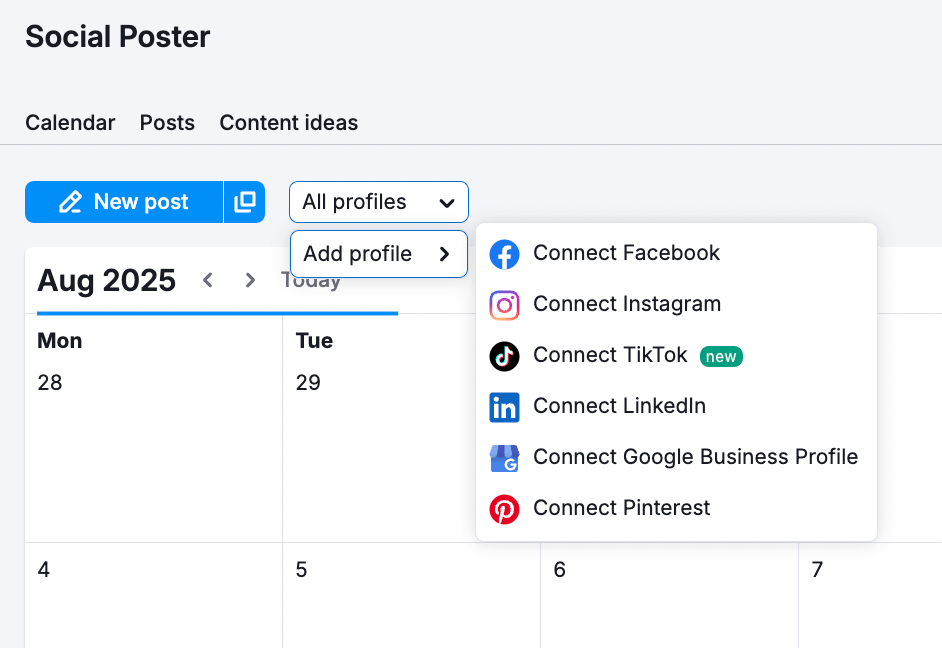
Task: Select the Calendar tab
Action: pyautogui.click(x=70, y=122)
